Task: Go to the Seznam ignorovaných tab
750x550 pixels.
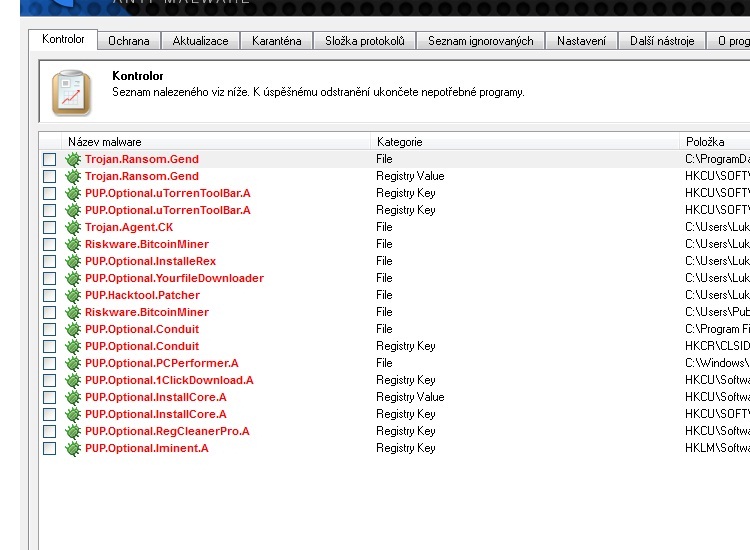Action: (481, 41)
